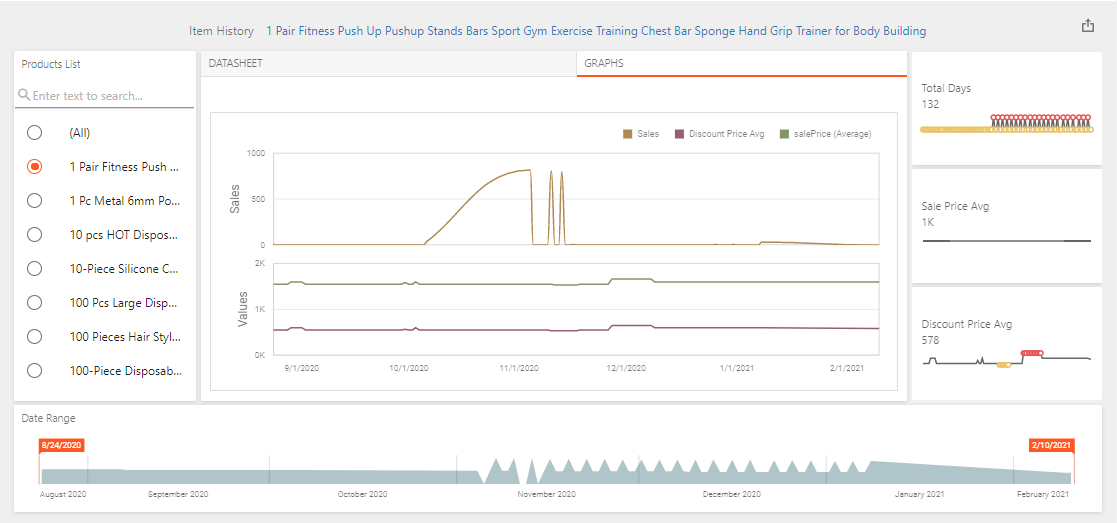This screenshot has width=1117, height=523.
Task: Click the Sale Price Avg value 1K
Action: click(928, 222)
